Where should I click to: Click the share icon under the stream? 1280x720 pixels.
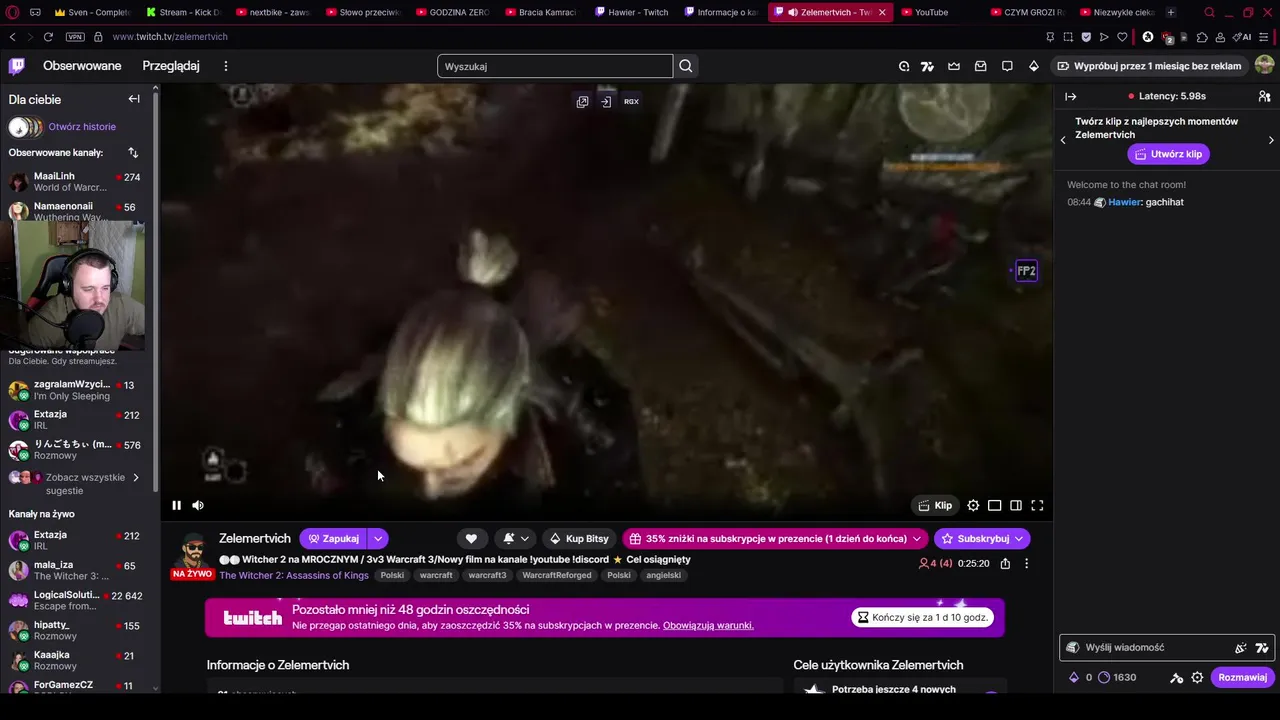[1005, 564]
